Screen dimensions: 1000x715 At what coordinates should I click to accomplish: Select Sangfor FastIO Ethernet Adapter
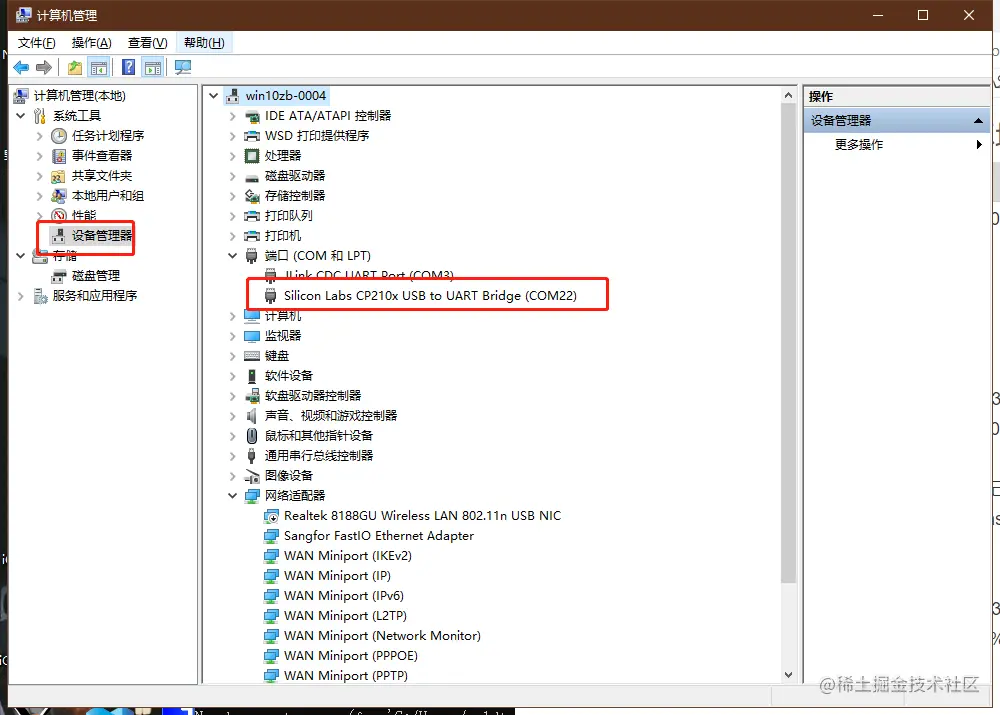379,536
